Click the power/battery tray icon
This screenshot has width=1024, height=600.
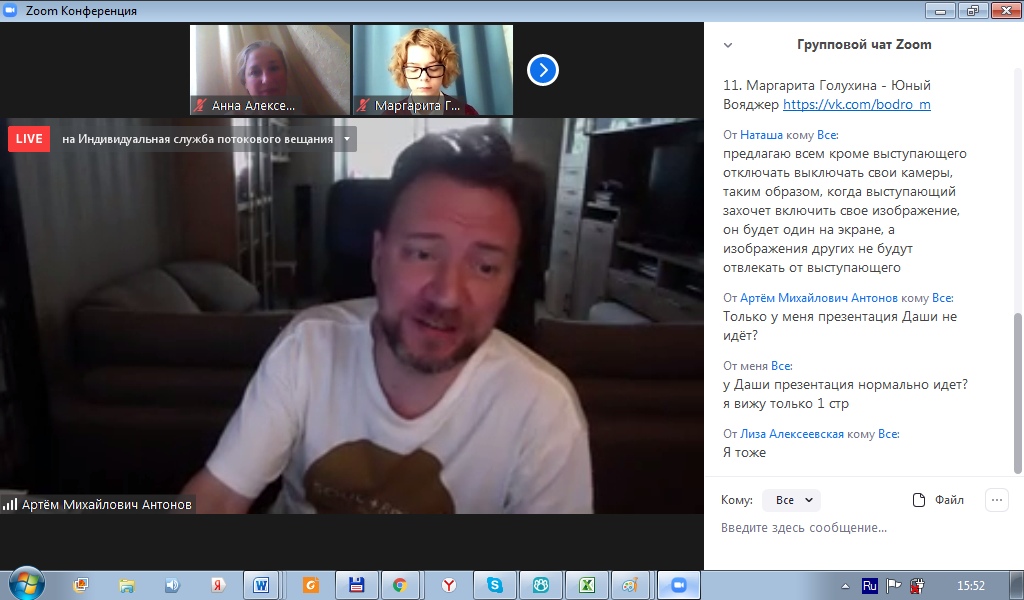pyautogui.click(x=918, y=586)
